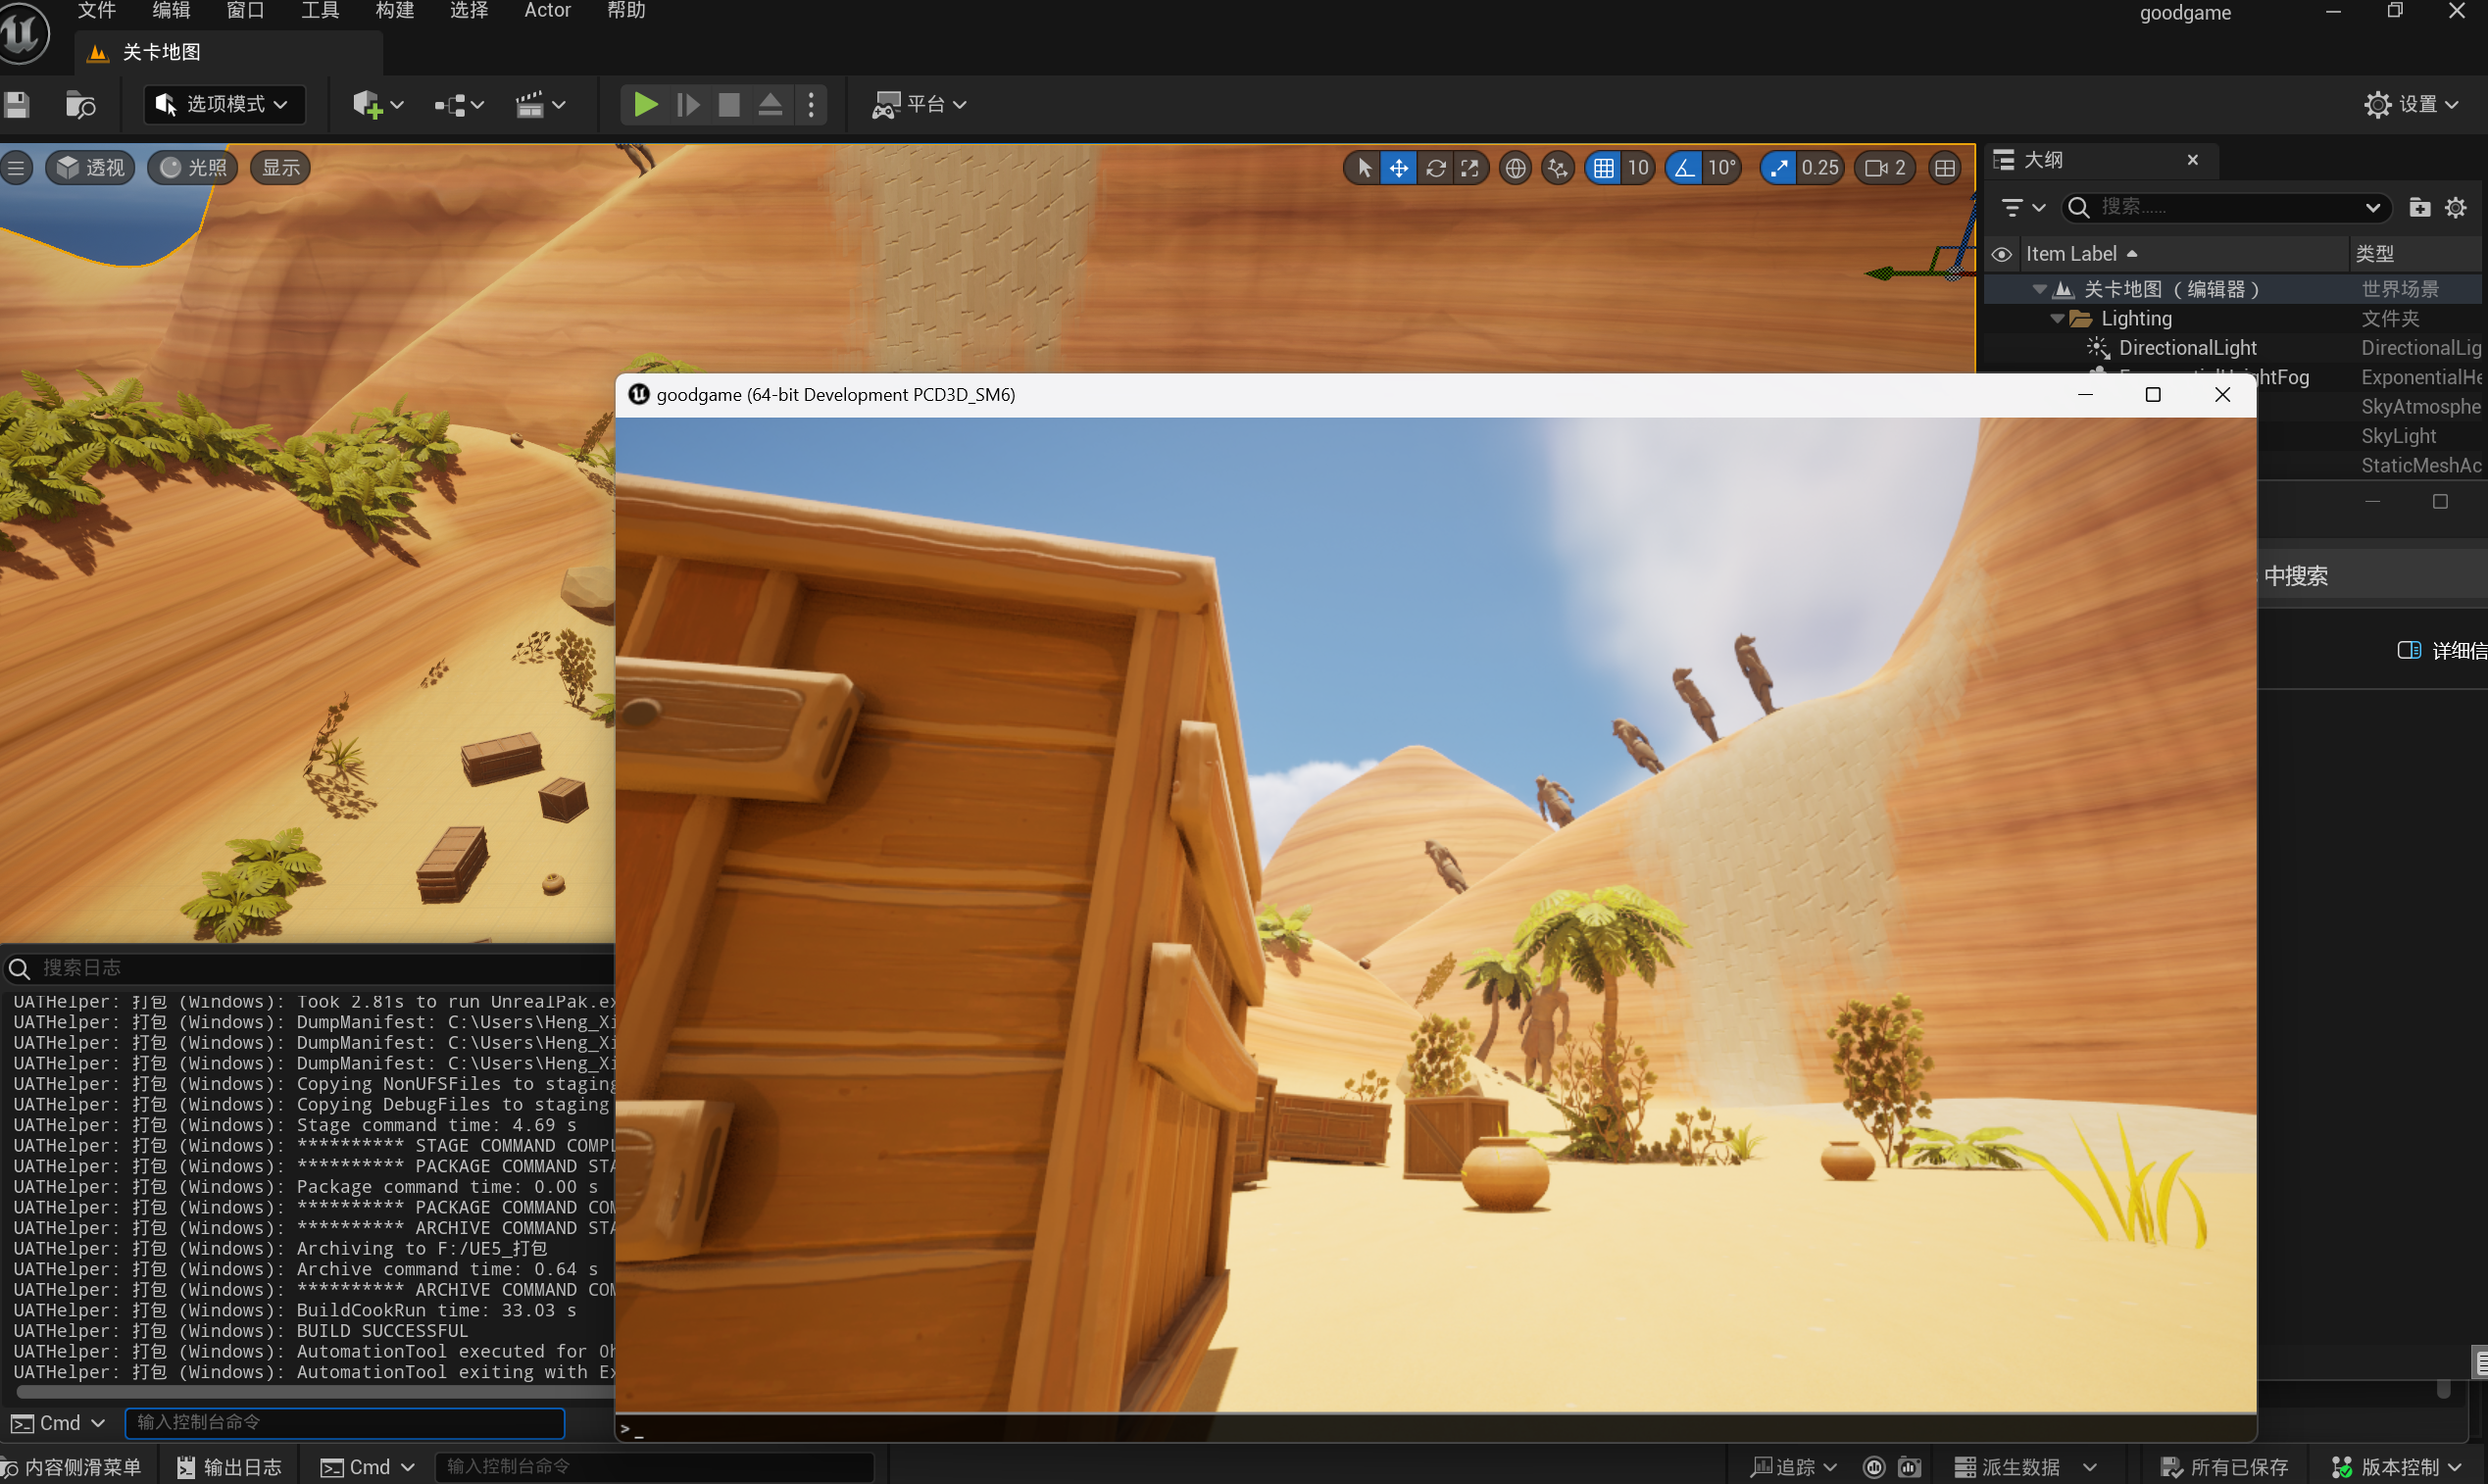This screenshot has height=1484, width=2488.
Task: Click the 输出日志 button
Action: [x=230, y=1466]
